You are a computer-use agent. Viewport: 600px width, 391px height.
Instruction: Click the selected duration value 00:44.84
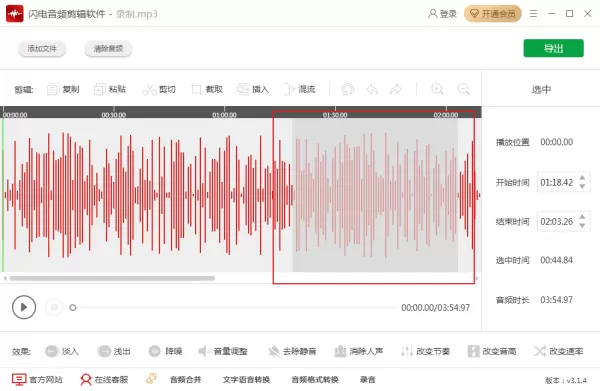pyautogui.click(x=557, y=260)
